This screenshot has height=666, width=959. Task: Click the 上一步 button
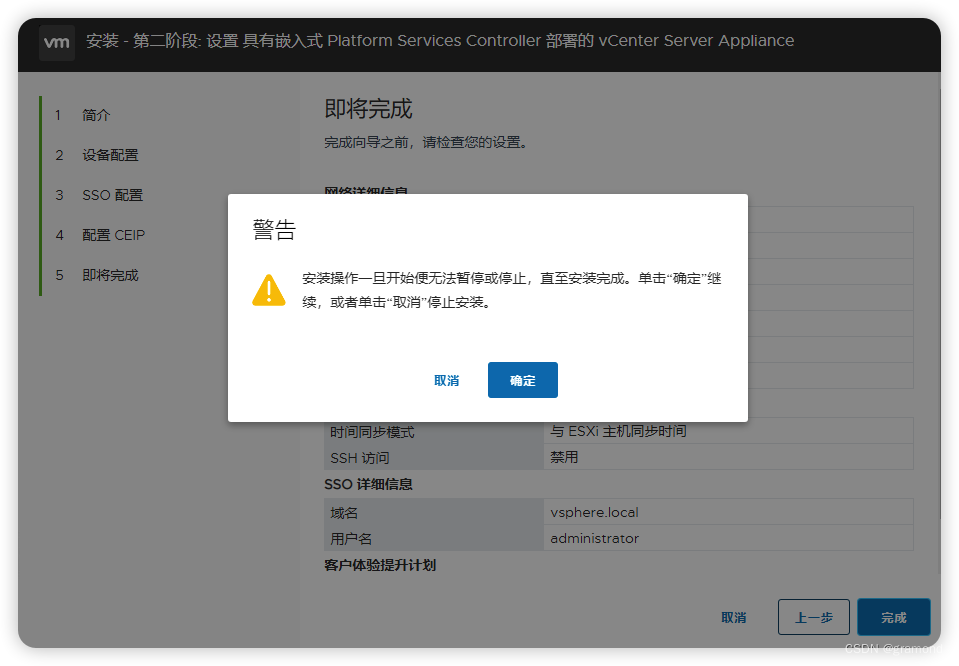[x=813, y=617]
